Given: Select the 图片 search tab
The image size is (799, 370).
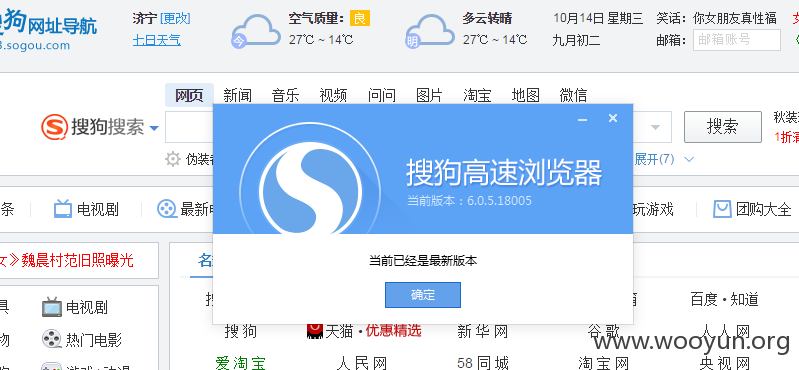Looking at the screenshot, I should [x=430, y=95].
